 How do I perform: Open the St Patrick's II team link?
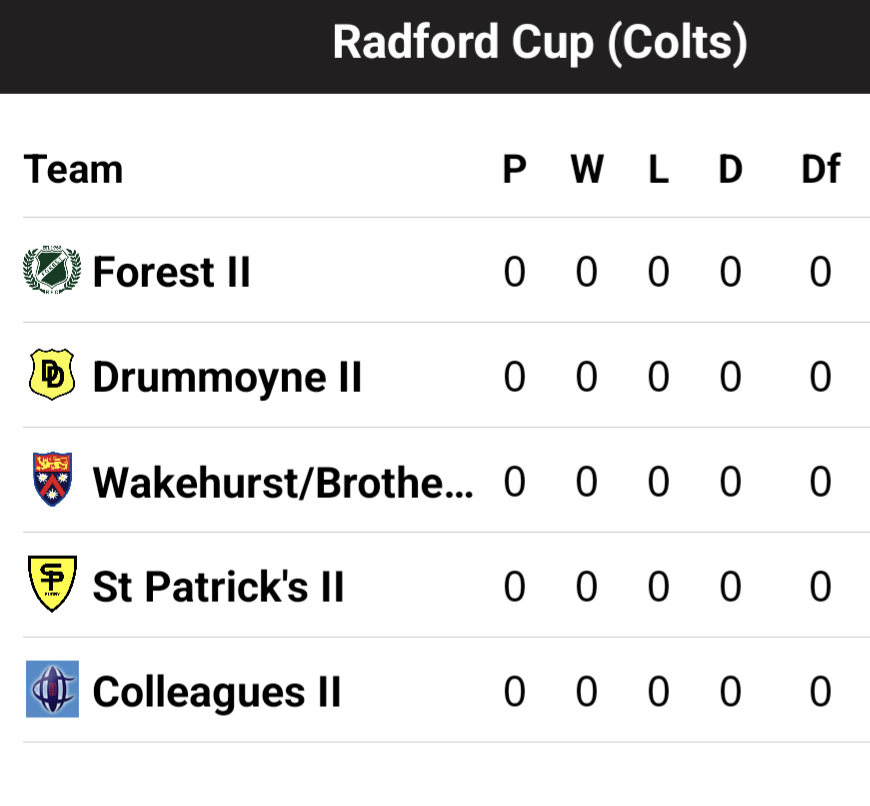(x=218, y=587)
